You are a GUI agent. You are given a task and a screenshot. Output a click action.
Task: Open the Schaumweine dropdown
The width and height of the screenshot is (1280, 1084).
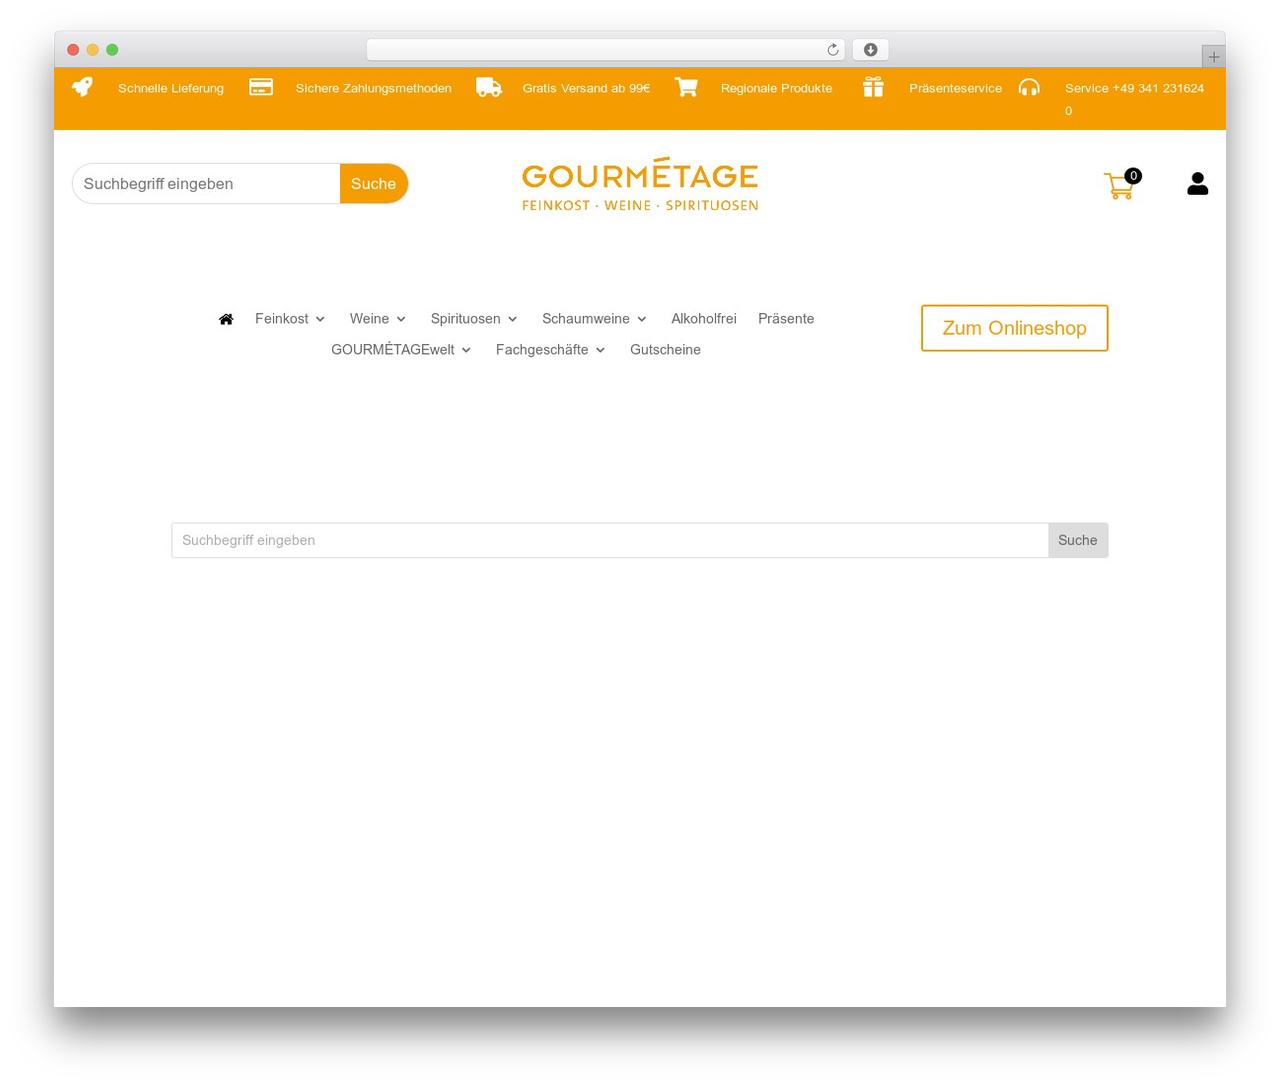pyautogui.click(x=594, y=319)
